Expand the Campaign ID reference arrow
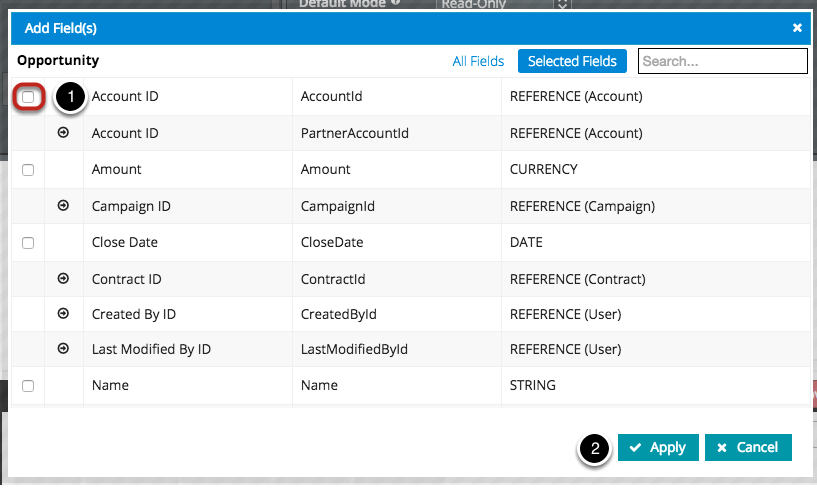 (64, 206)
